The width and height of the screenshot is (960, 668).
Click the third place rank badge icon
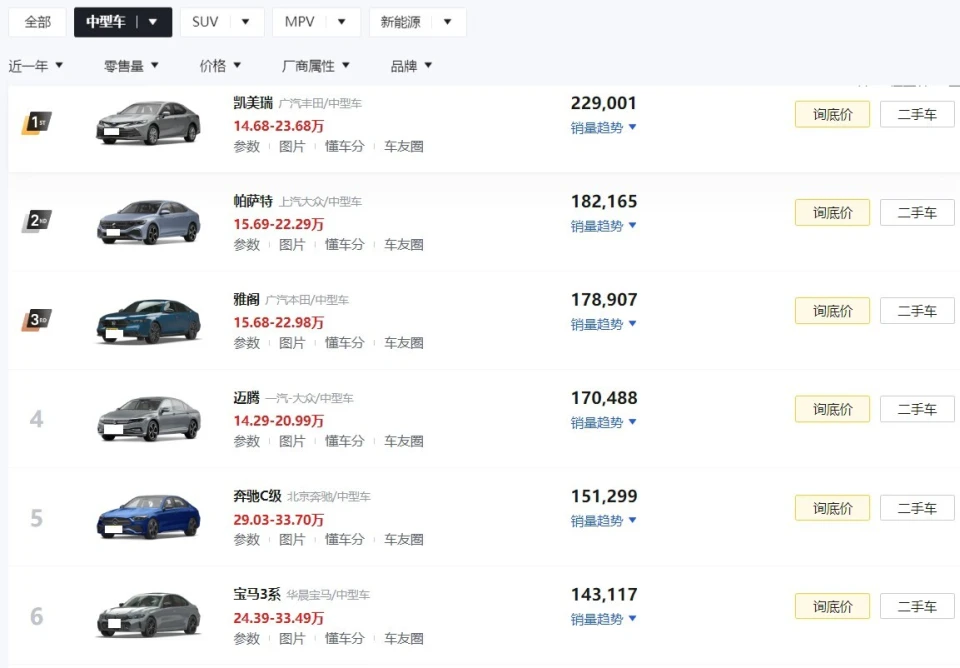click(36, 320)
